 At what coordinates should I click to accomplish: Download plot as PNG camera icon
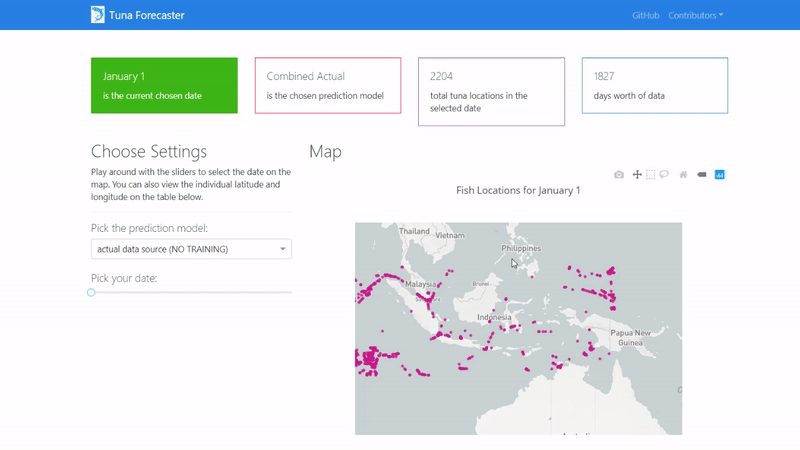[x=619, y=174]
